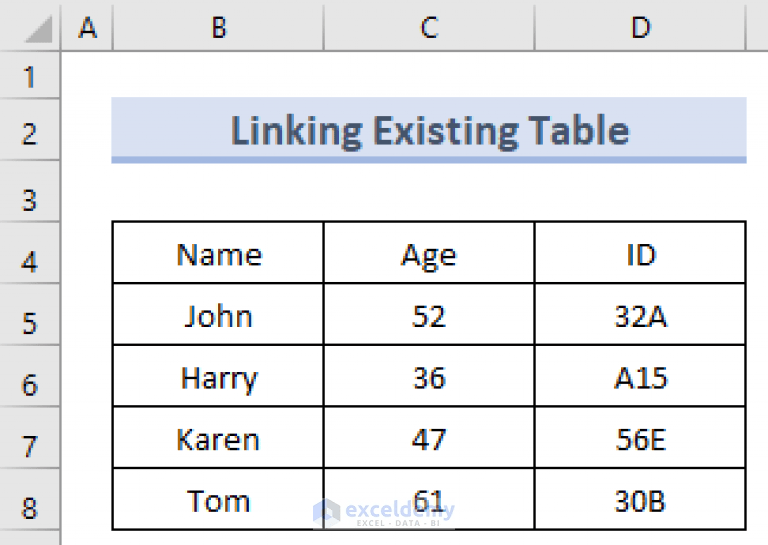The image size is (768, 545).
Task: Select Karen's age cell '47'
Action: [x=429, y=437]
